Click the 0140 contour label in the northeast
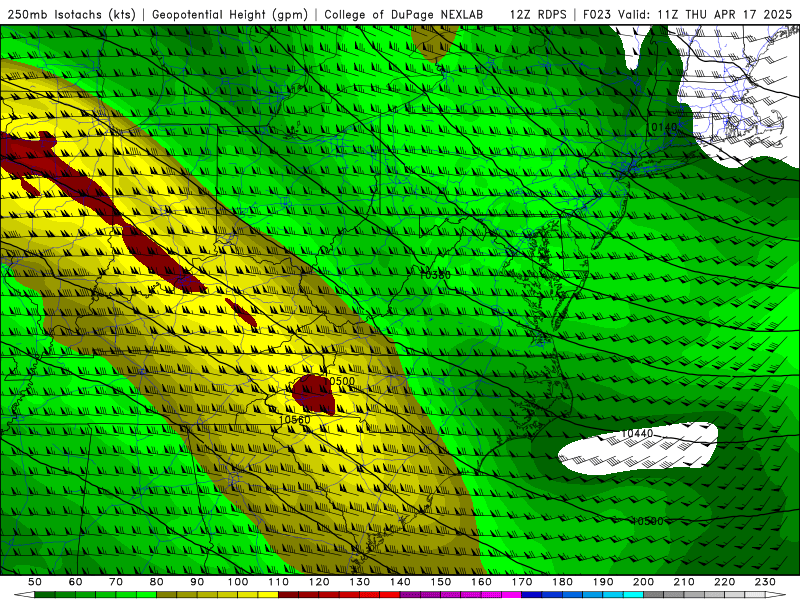Viewport: 800px width, 600px height. (x=664, y=127)
